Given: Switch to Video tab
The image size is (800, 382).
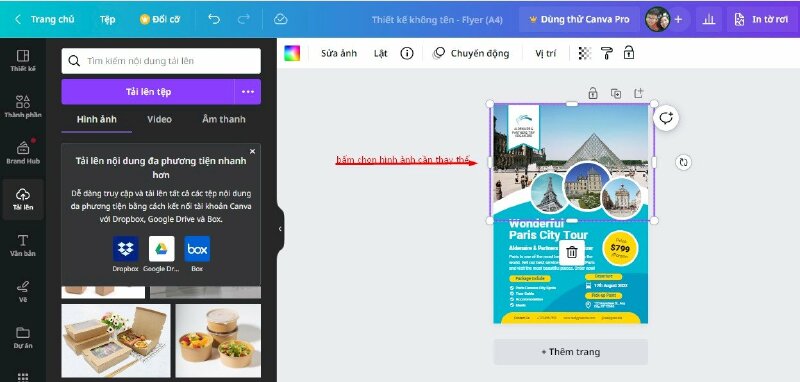Looking at the screenshot, I should 159,119.
